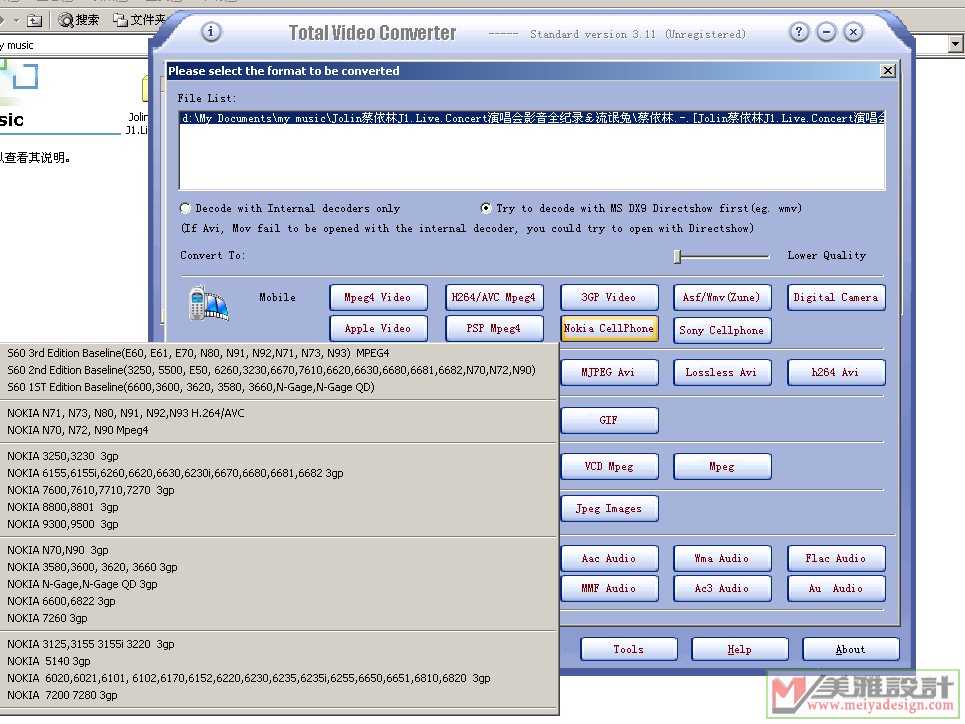Select S60 2nd Edition Baseline menu entry

[x=279, y=371]
